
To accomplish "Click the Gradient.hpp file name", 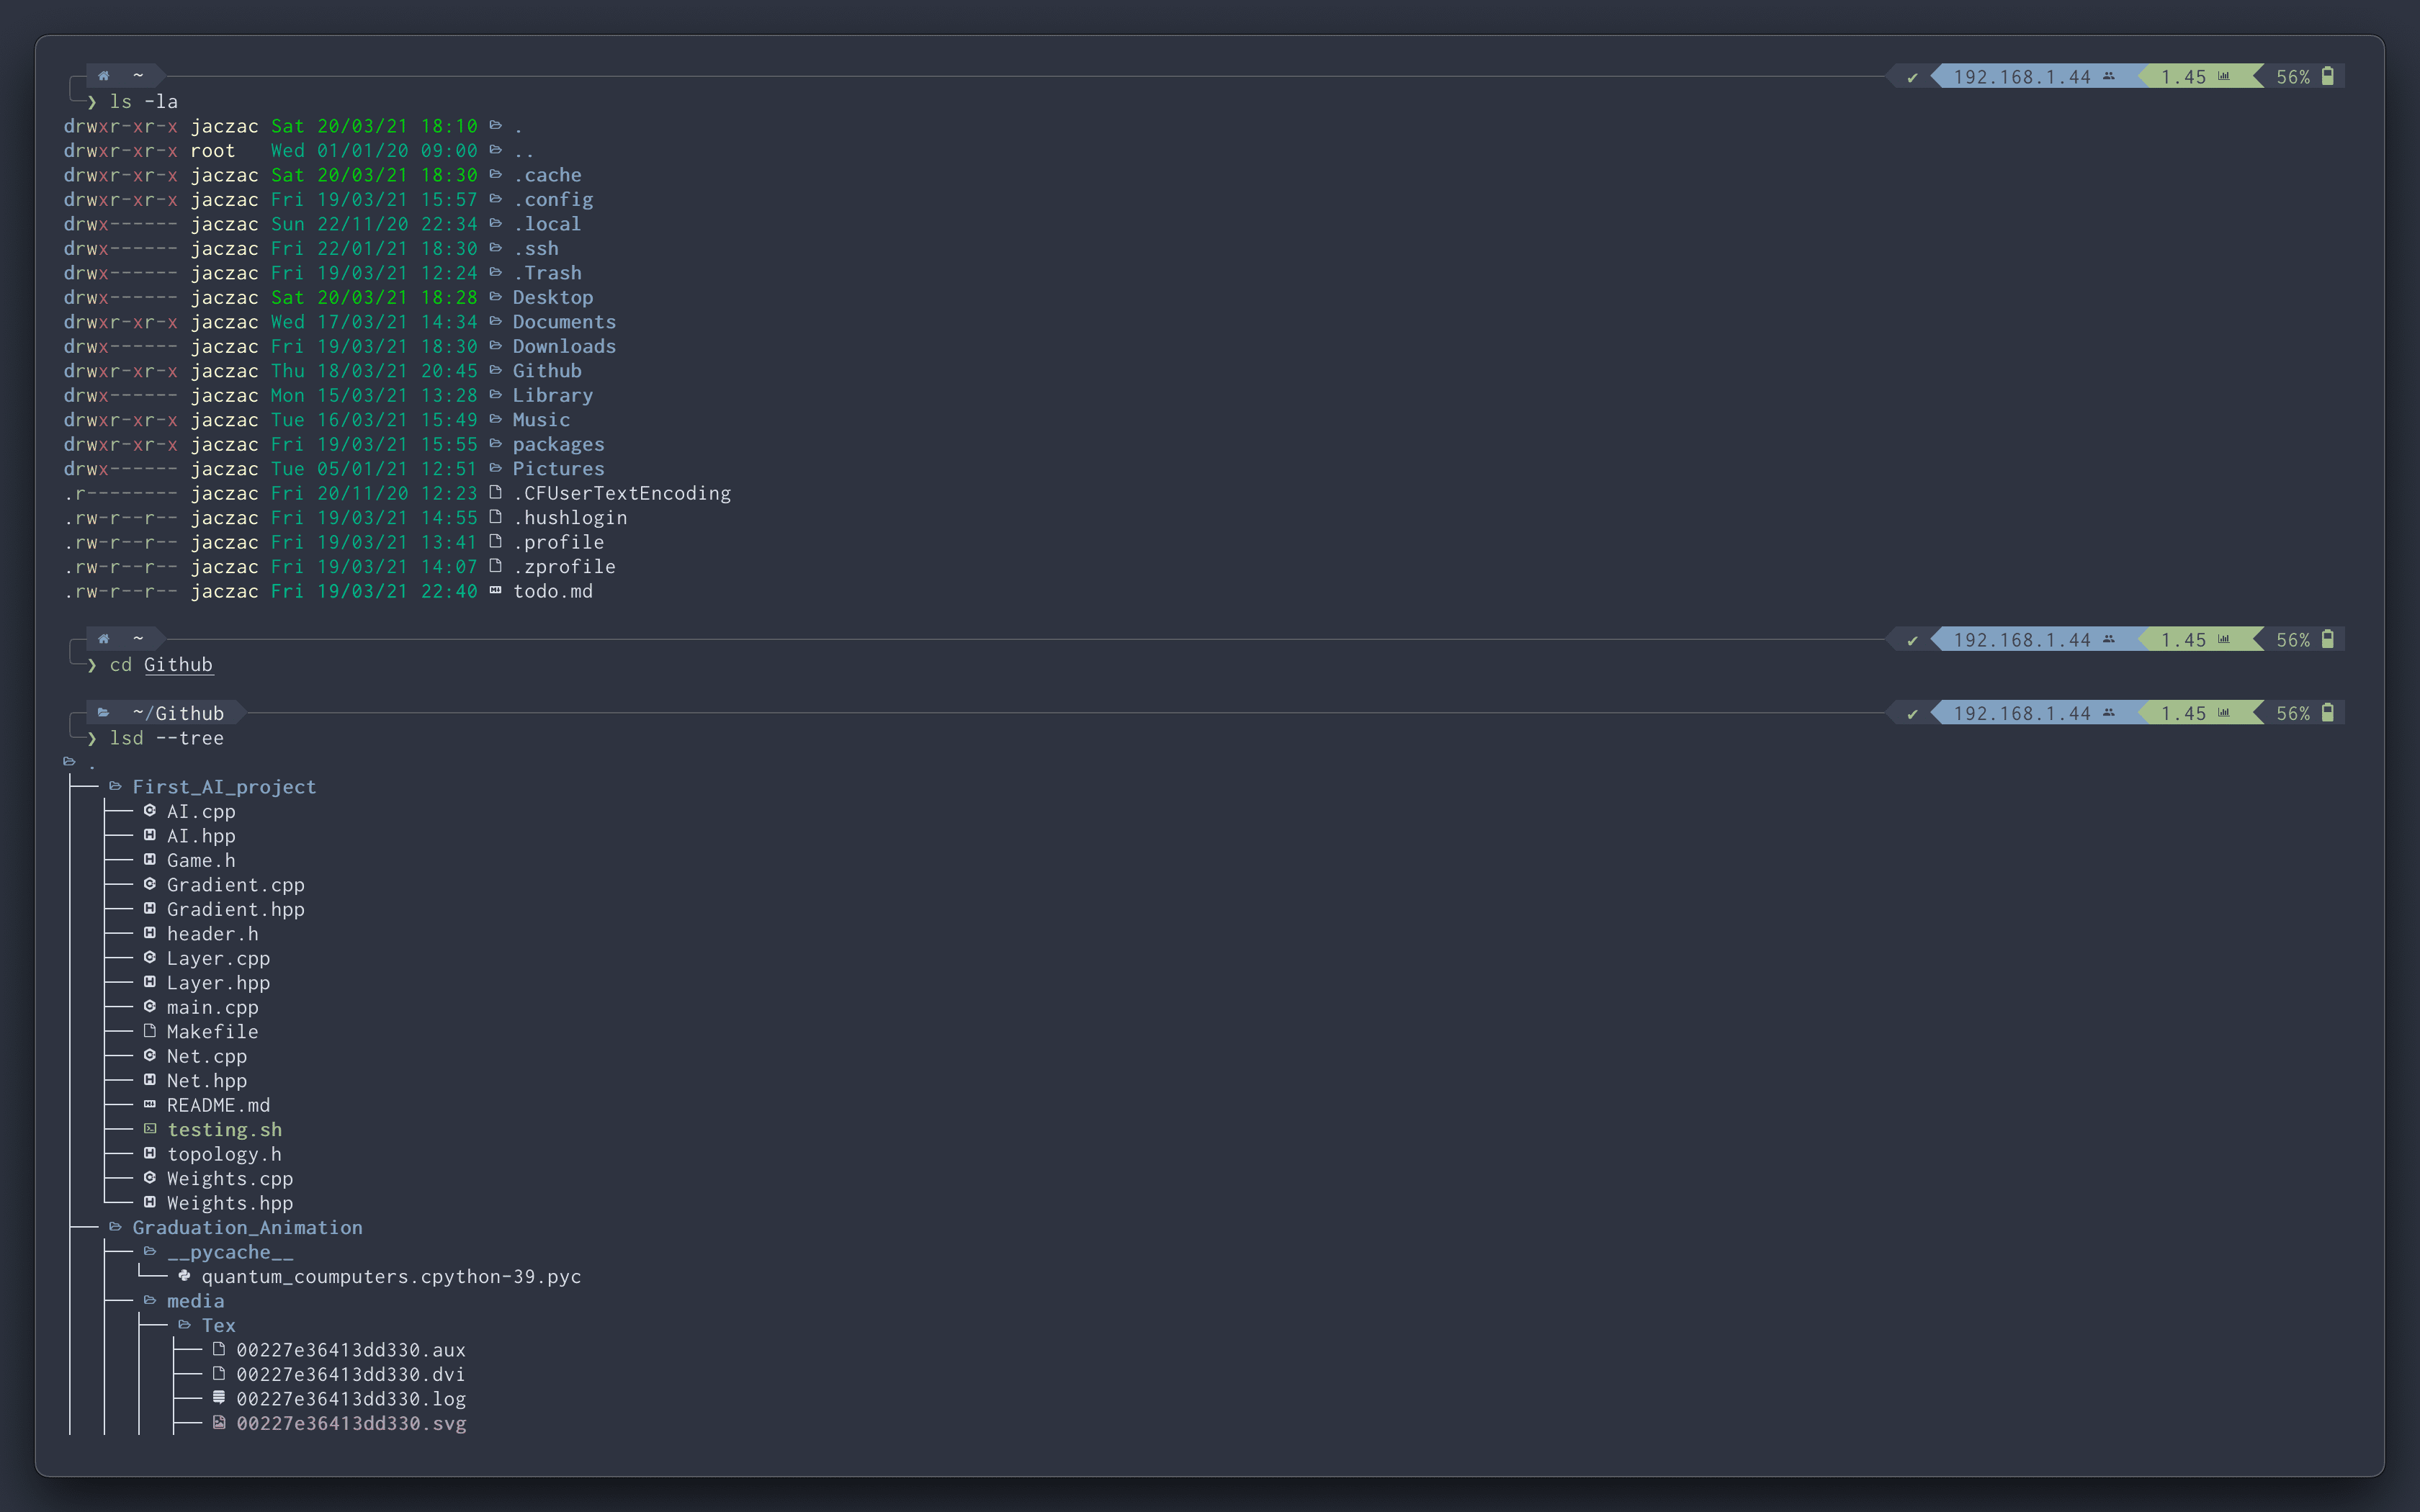I will pos(235,909).
